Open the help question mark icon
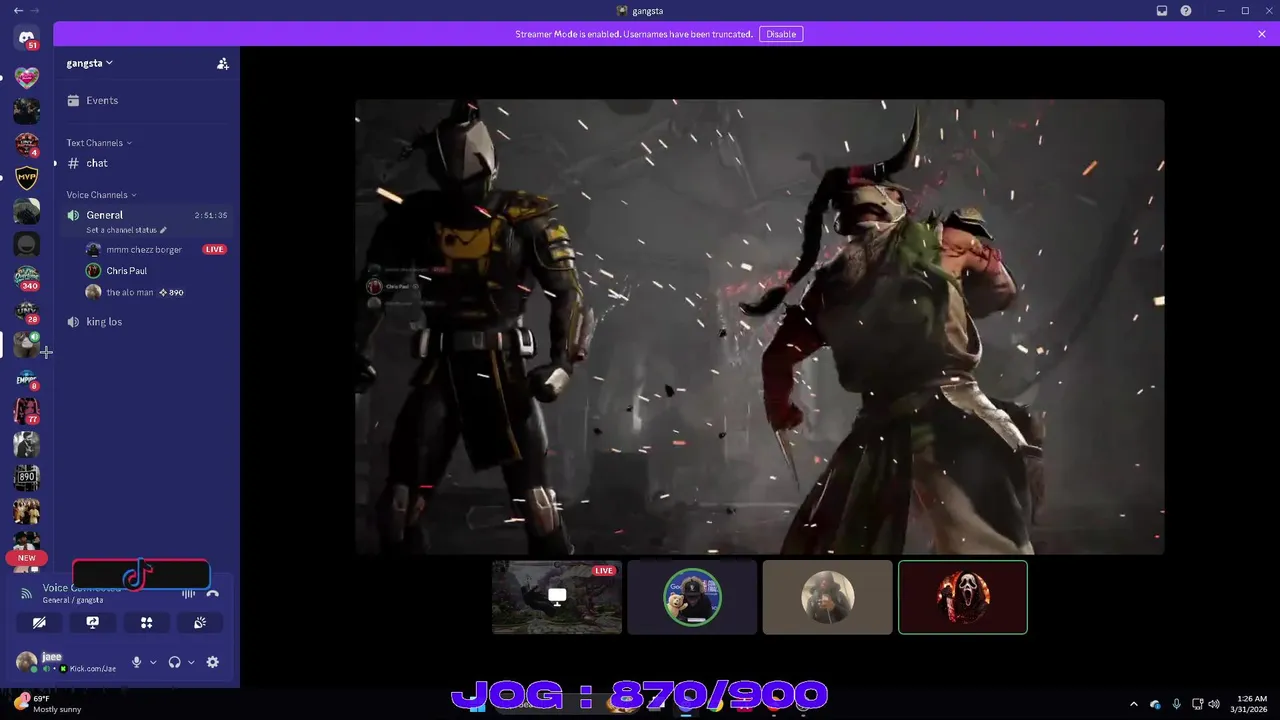This screenshot has height=720, width=1280. [x=1186, y=10]
